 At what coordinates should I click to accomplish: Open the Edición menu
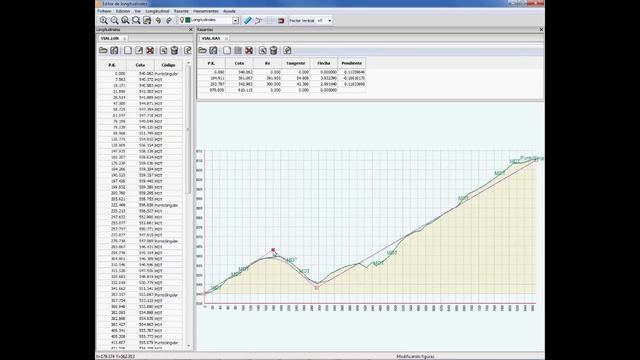click(x=123, y=11)
